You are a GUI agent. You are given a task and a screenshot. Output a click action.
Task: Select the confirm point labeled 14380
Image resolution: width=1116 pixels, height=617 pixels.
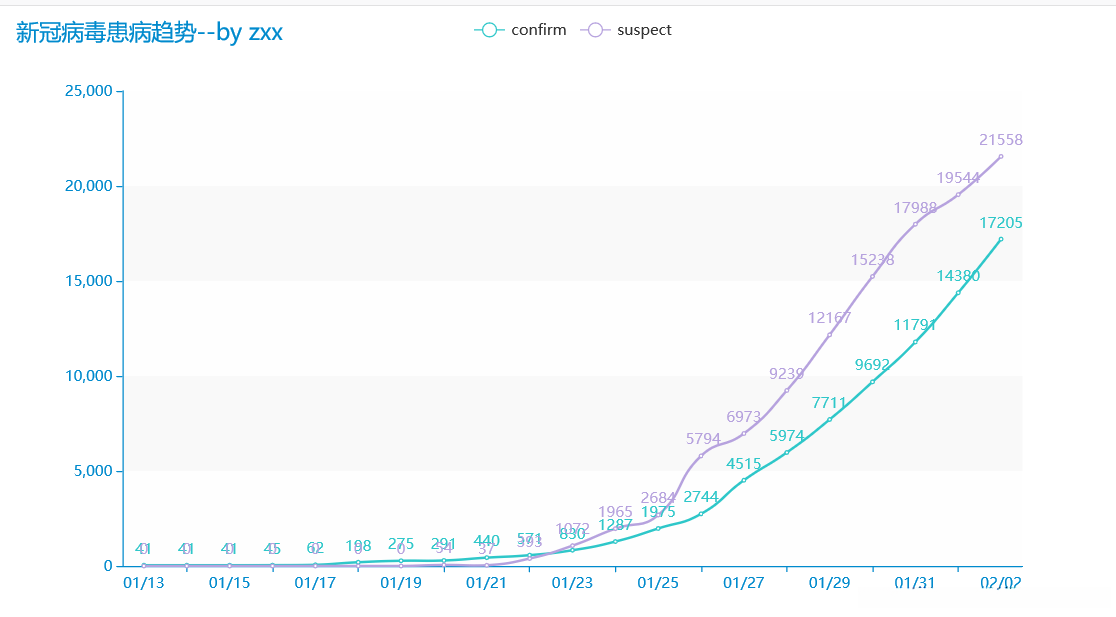click(x=958, y=292)
